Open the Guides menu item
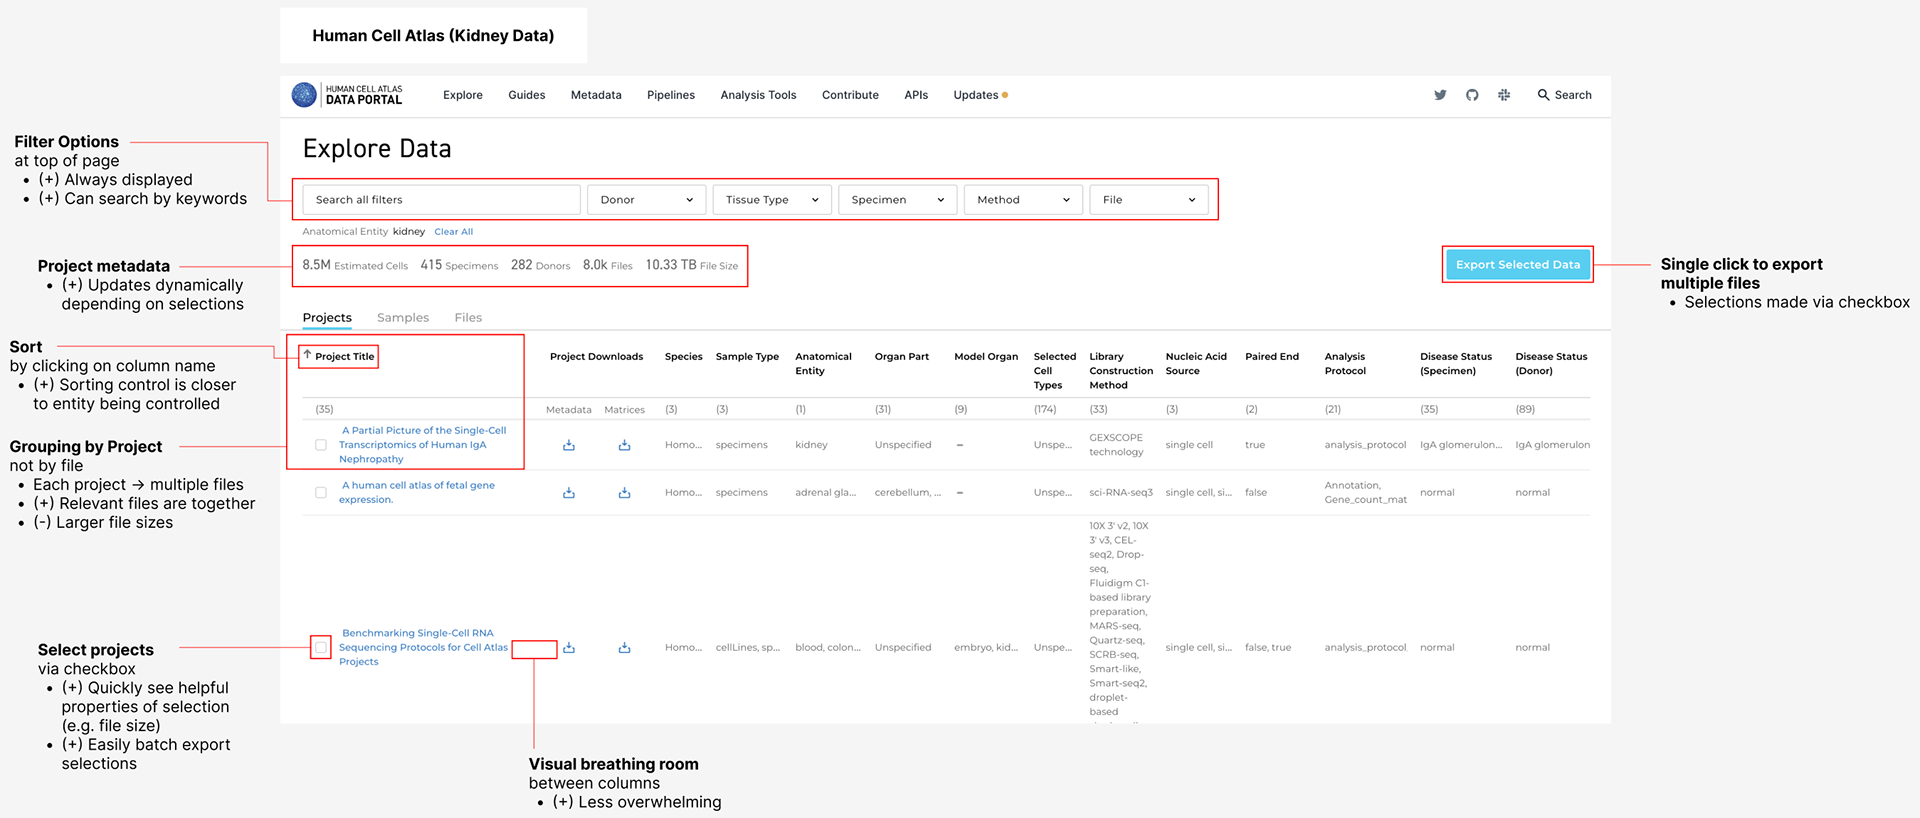Viewport: 1920px width, 818px height. coord(527,95)
